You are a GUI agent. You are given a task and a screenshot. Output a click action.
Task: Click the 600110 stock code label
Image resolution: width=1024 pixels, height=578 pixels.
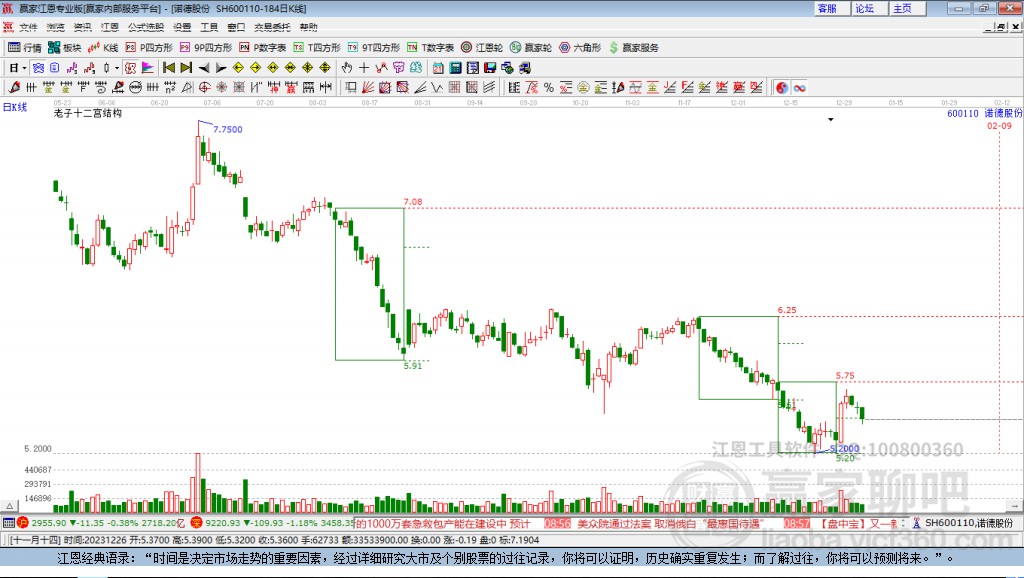[x=963, y=114]
